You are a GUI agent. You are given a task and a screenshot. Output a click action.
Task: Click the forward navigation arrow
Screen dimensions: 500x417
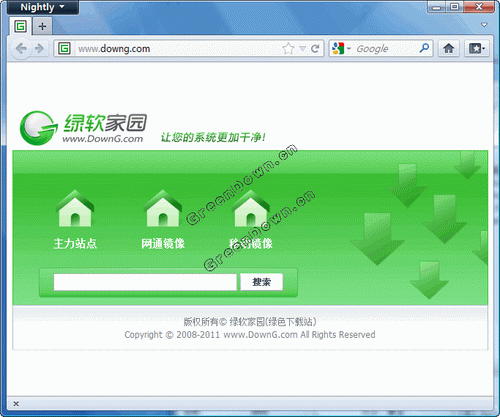tap(40, 49)
